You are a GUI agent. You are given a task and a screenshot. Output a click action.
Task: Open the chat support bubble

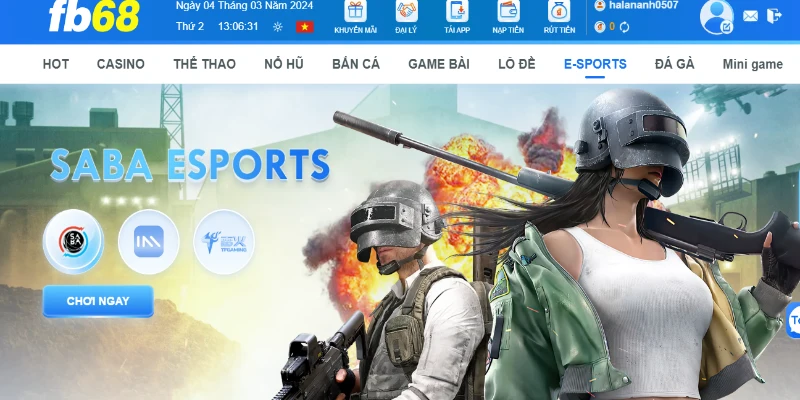tap(793, 320)
